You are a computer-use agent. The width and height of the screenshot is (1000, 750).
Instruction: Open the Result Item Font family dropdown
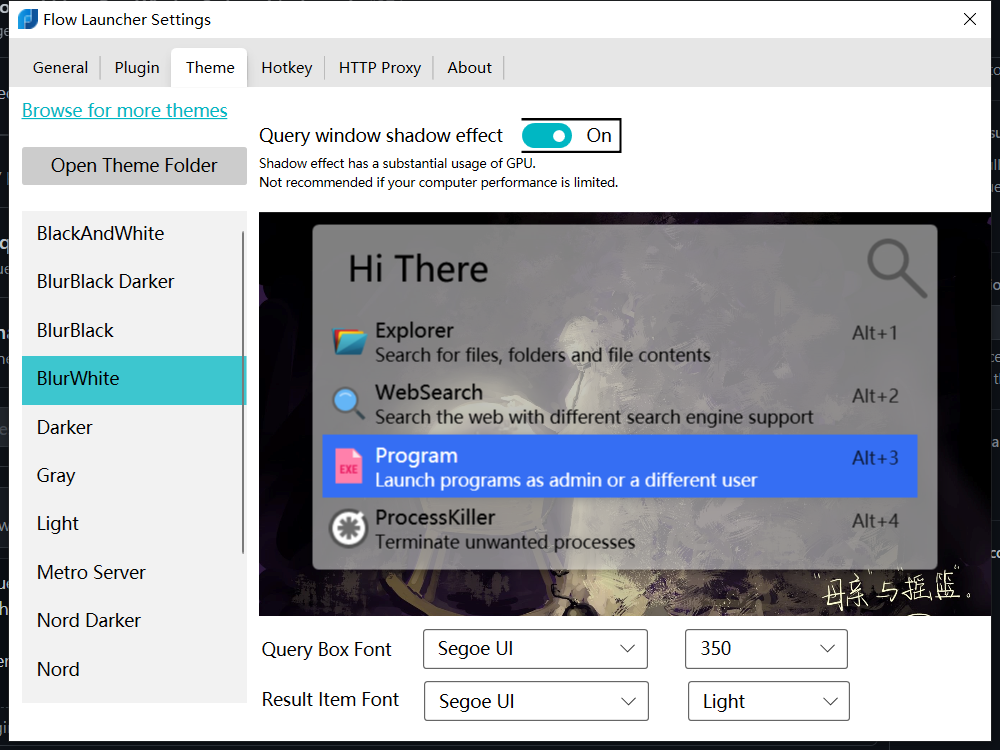(536, 701)
